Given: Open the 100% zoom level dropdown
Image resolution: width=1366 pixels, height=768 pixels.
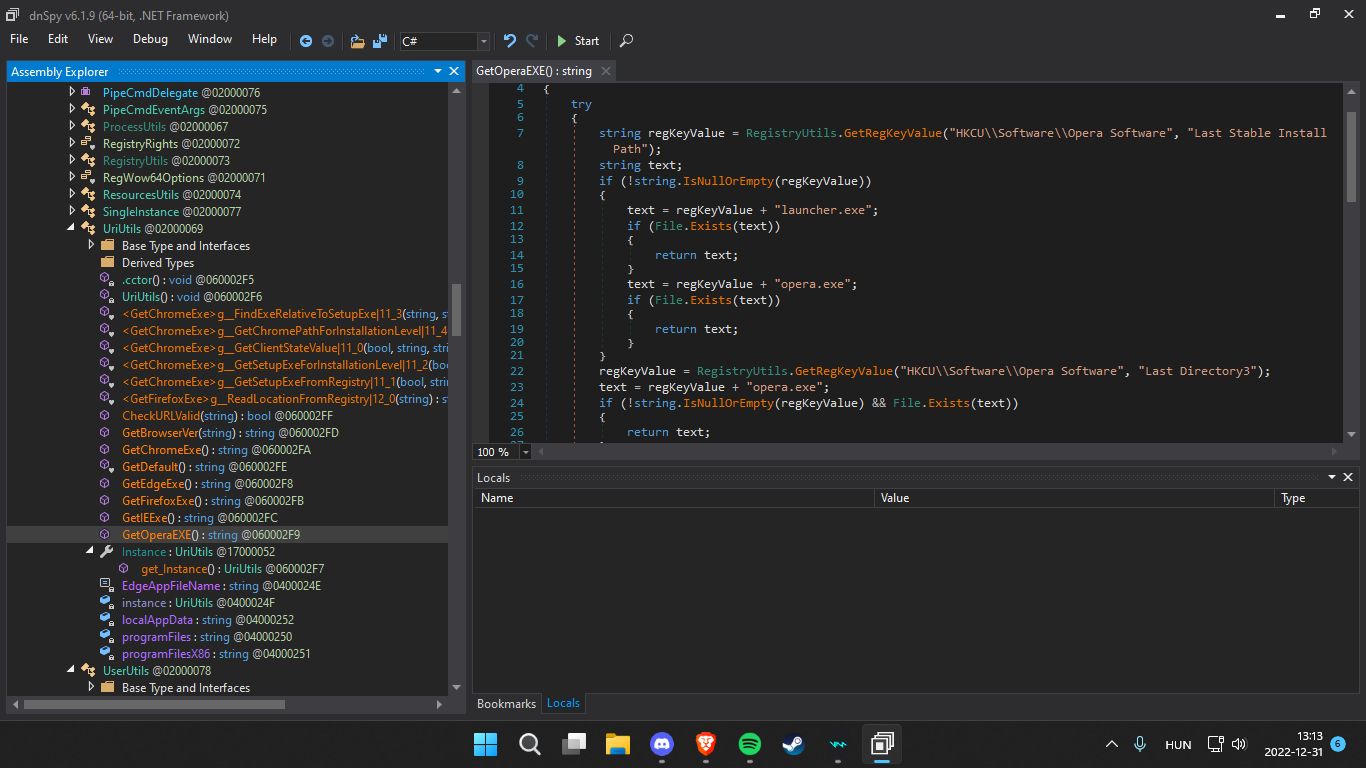Looking at the screenshot, I should tap(524, 452).
